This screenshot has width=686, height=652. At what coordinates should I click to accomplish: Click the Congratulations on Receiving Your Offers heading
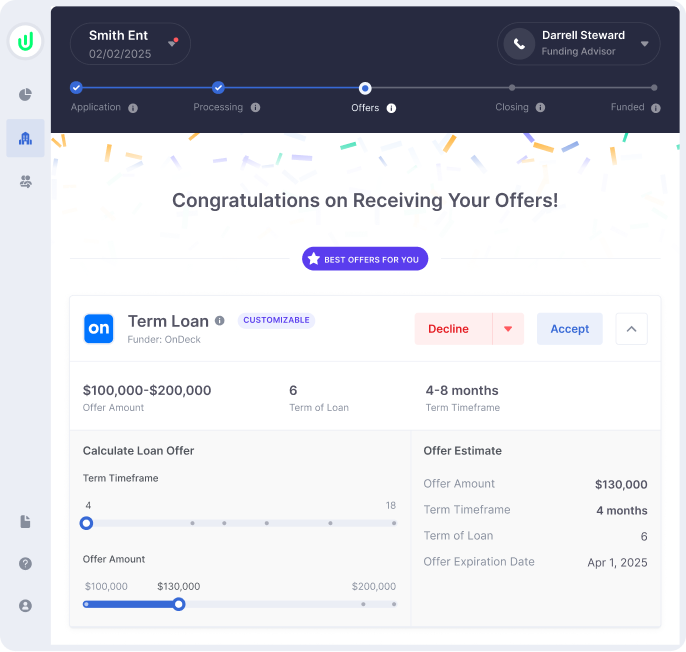[x=365, y=200]
